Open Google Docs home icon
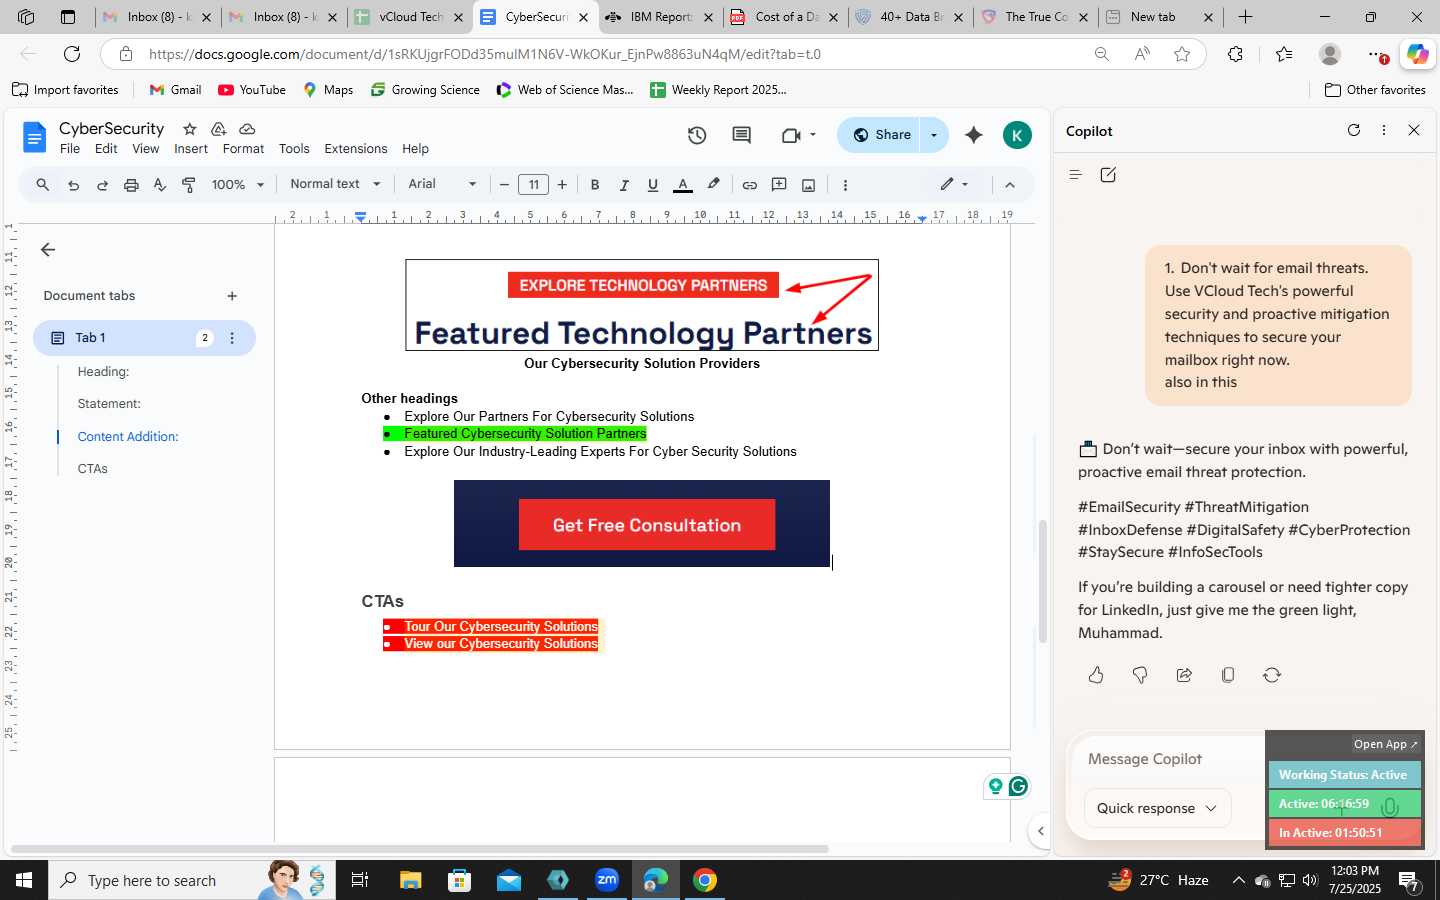This screenshot has width=1440, height=900. [34, 137]
